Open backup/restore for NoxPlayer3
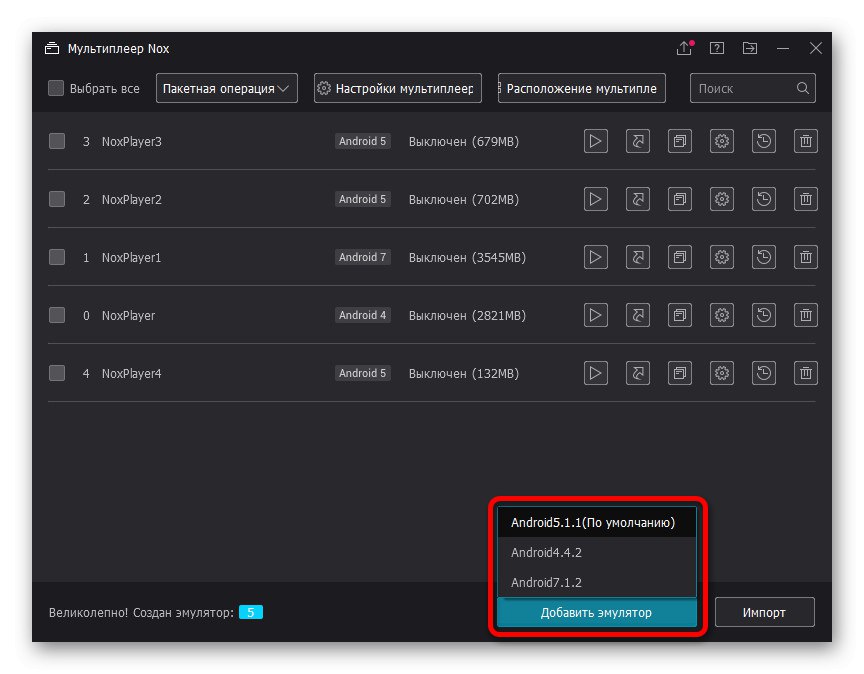This screenshot has height=674, width=864. [x=764, y=141]
